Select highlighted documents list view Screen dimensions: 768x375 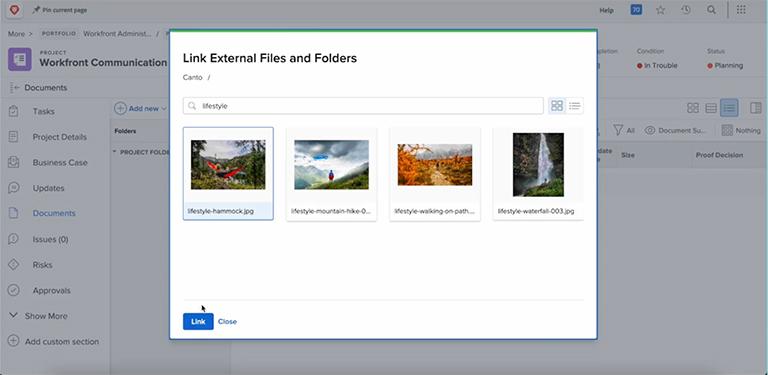[x=729, y=108]
